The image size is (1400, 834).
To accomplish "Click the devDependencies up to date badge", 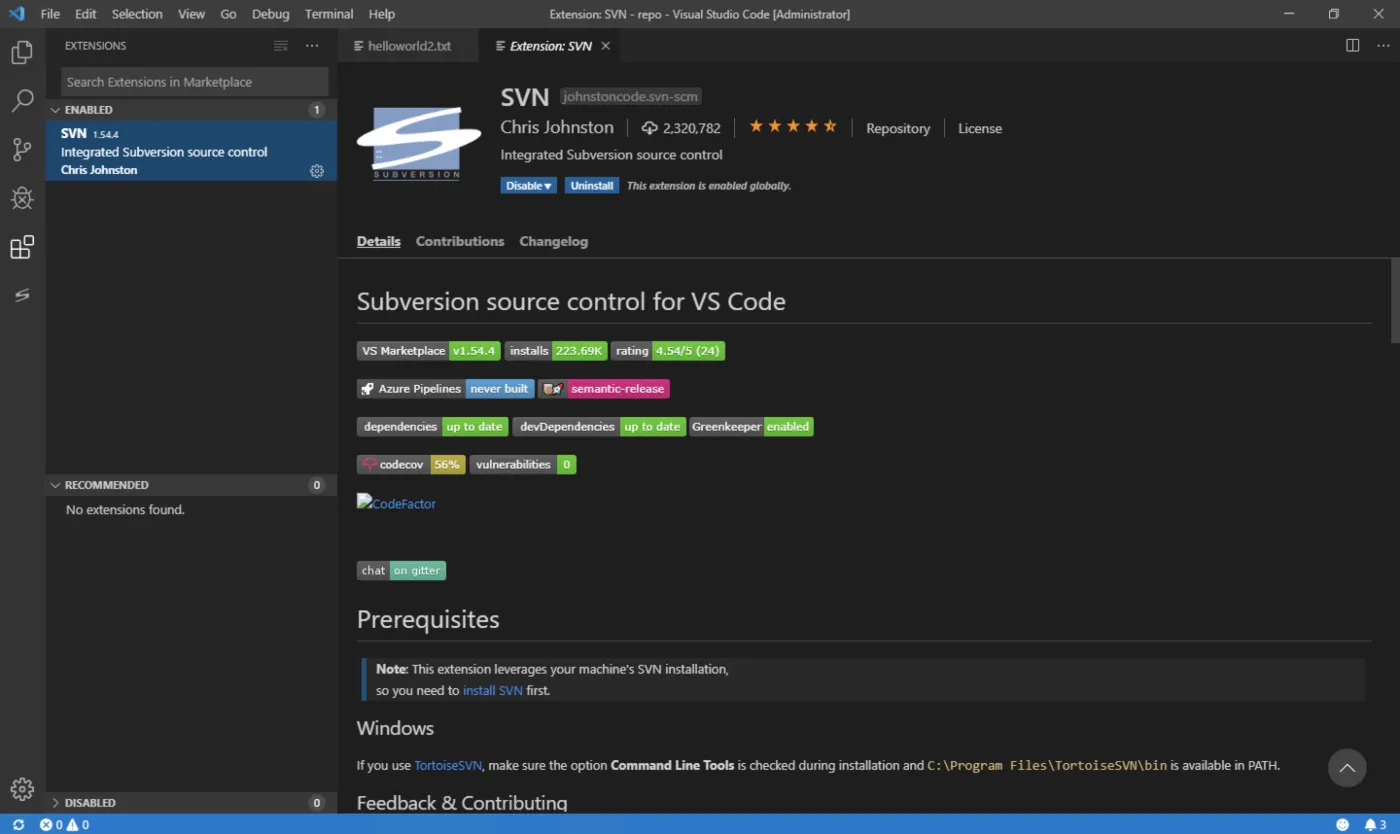I will 599,427.
